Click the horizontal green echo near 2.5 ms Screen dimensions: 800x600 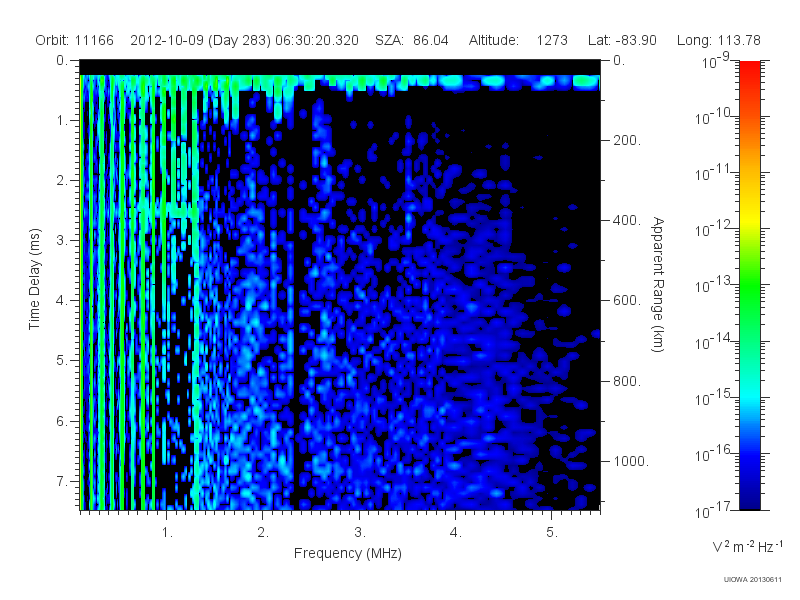click(x=168, y=210)
